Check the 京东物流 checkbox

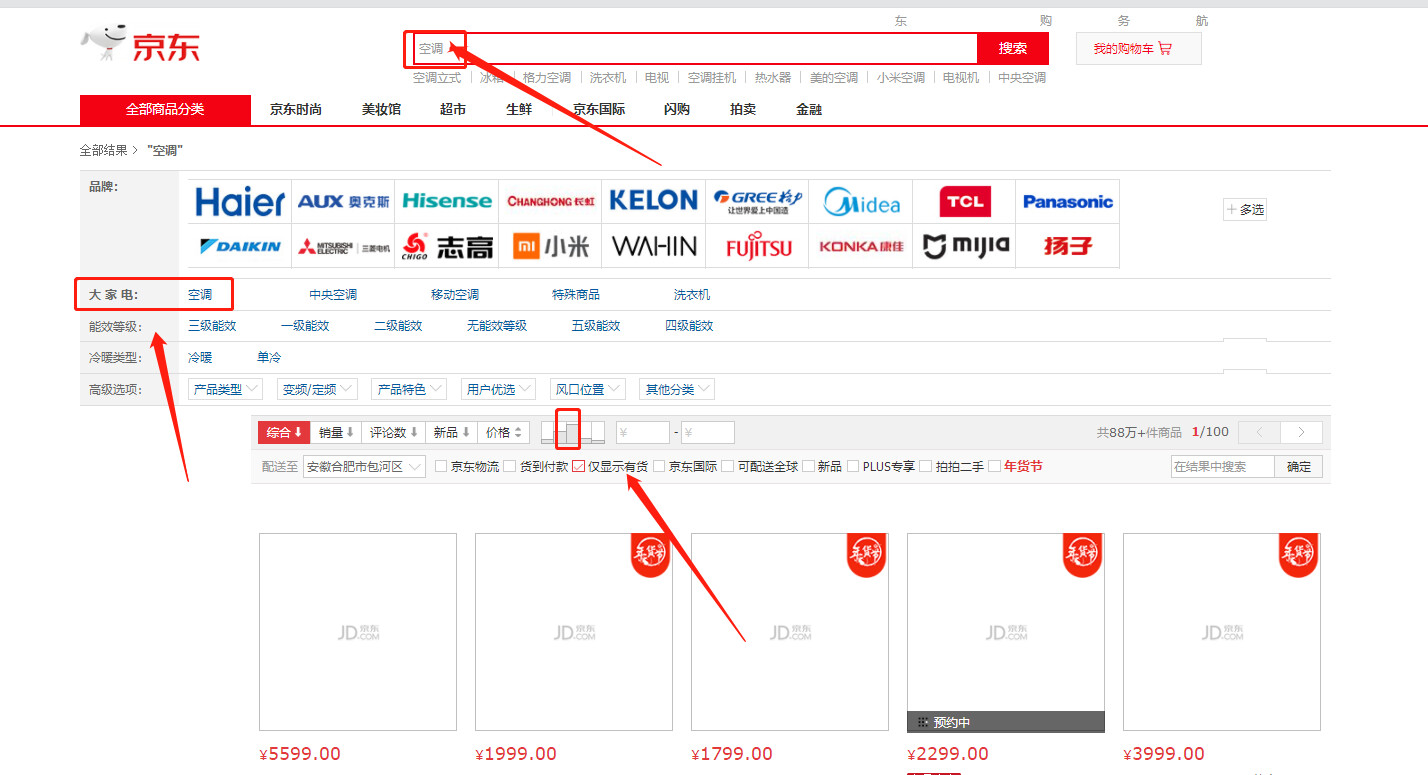(x=441, y=466)
